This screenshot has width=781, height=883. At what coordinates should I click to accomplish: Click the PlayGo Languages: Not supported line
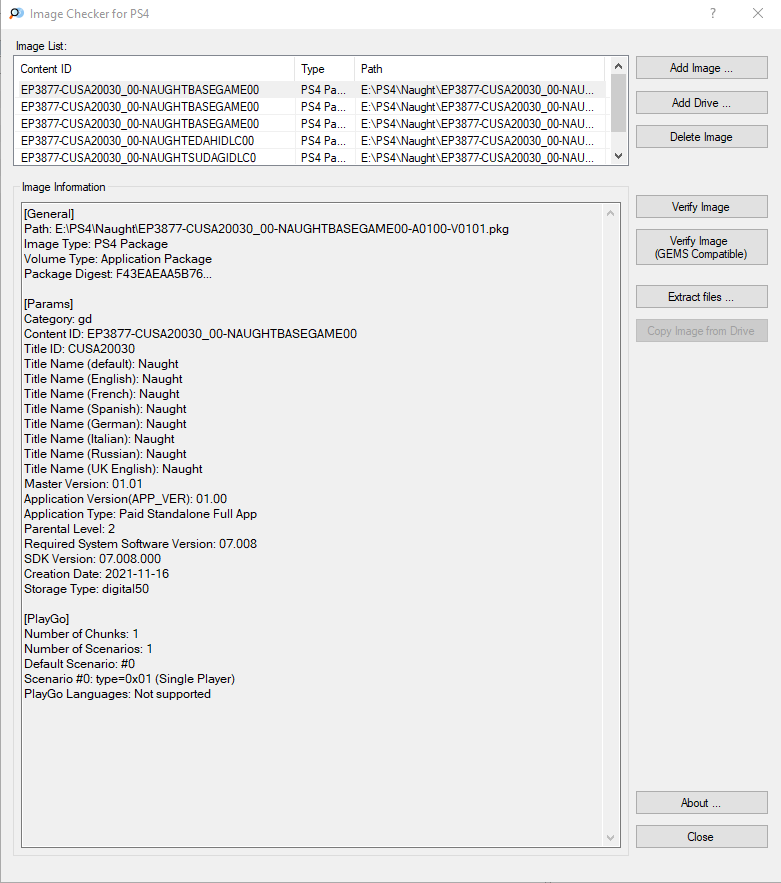click(x=117, y=694)
